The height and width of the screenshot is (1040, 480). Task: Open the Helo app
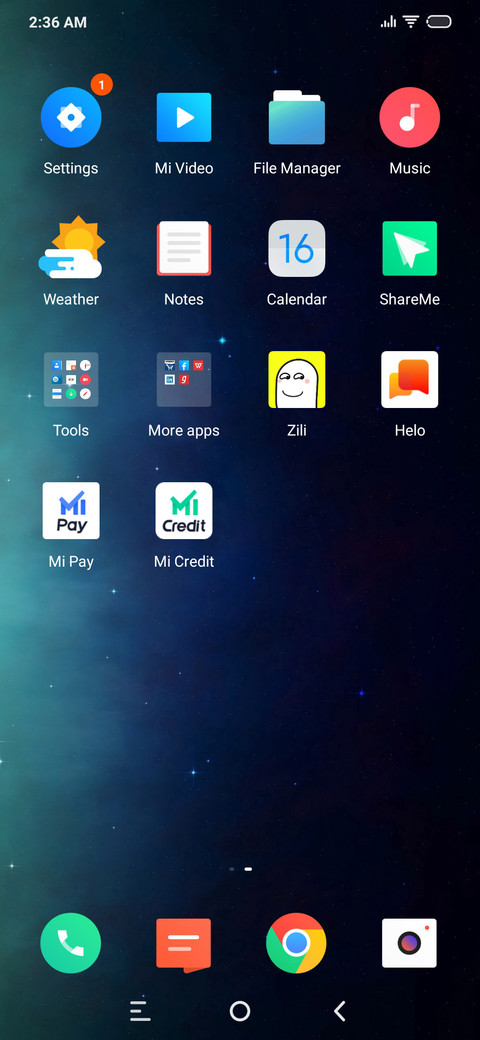click(x=410, y=379)
